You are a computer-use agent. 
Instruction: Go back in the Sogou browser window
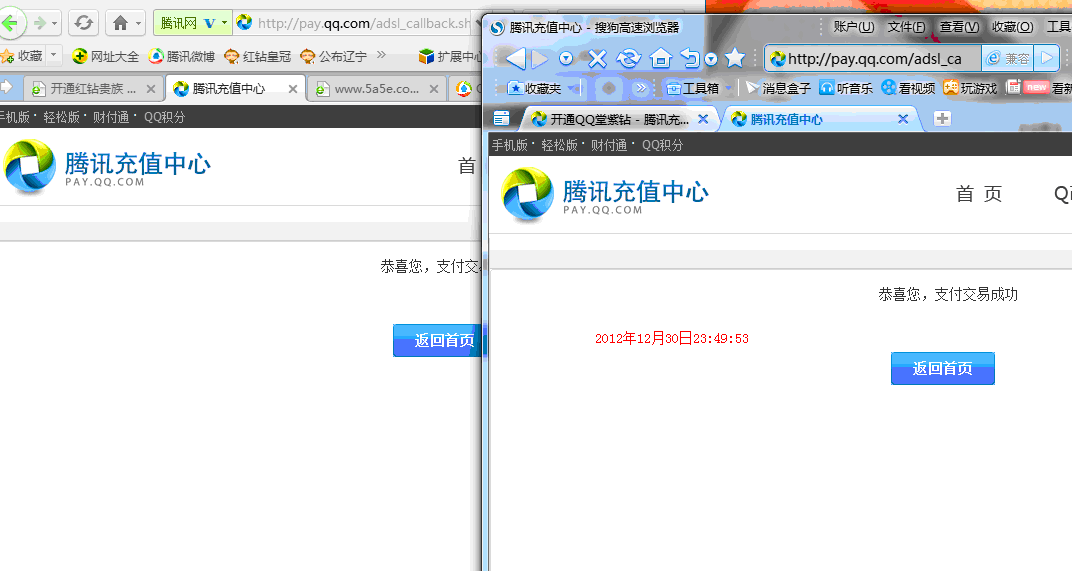click(x=515, y=59)
